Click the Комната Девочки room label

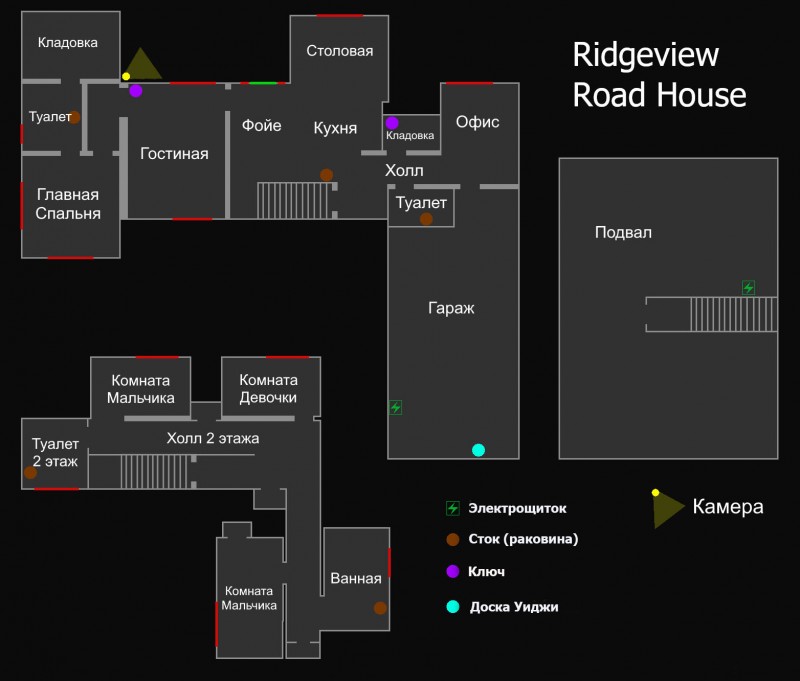(x=268, y=389)
